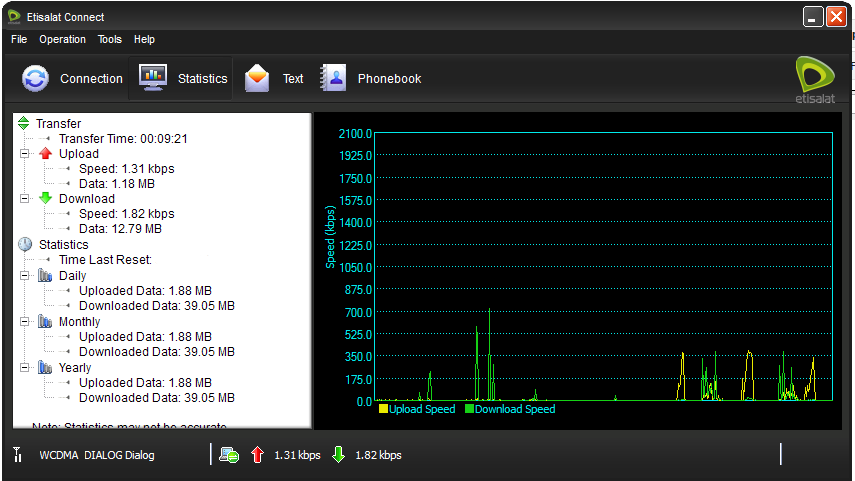
Task: Click the 1.31 kbps upload rate in status bar
Action: click(297, 455)
